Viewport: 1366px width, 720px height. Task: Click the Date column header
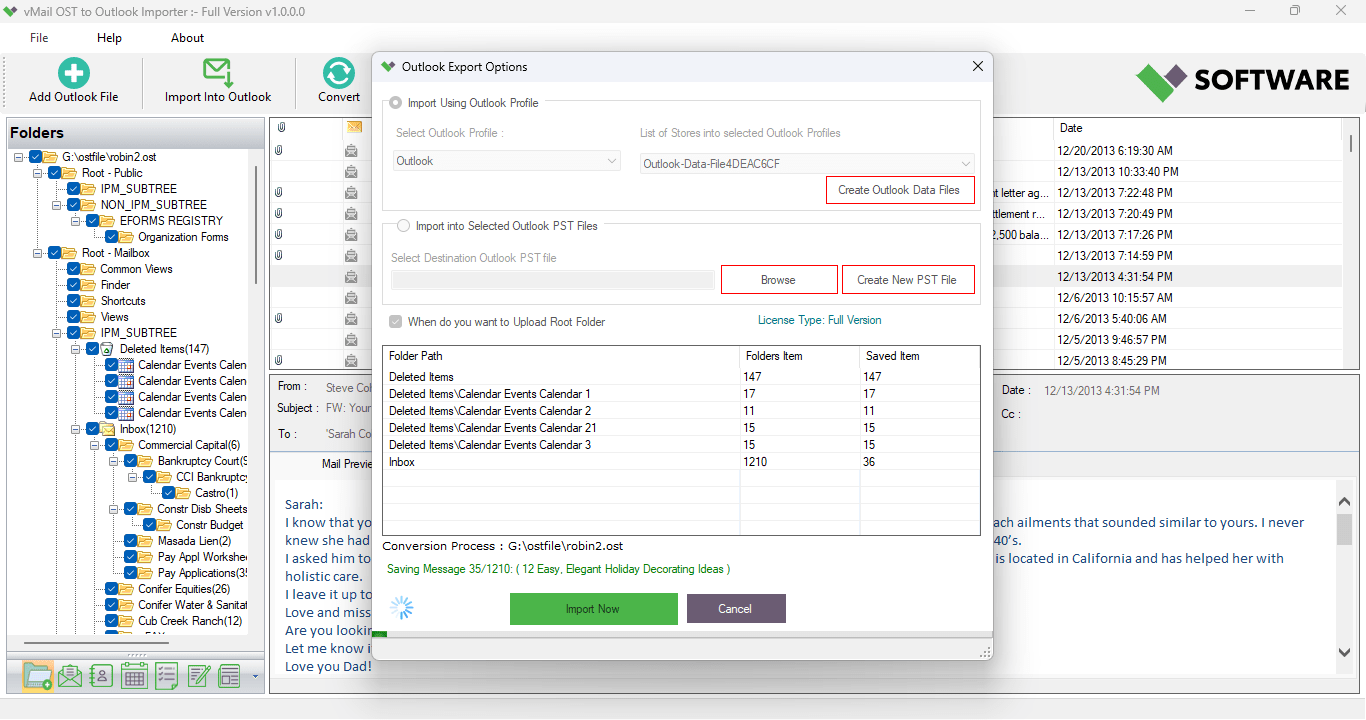click(x=1197, y=128)
